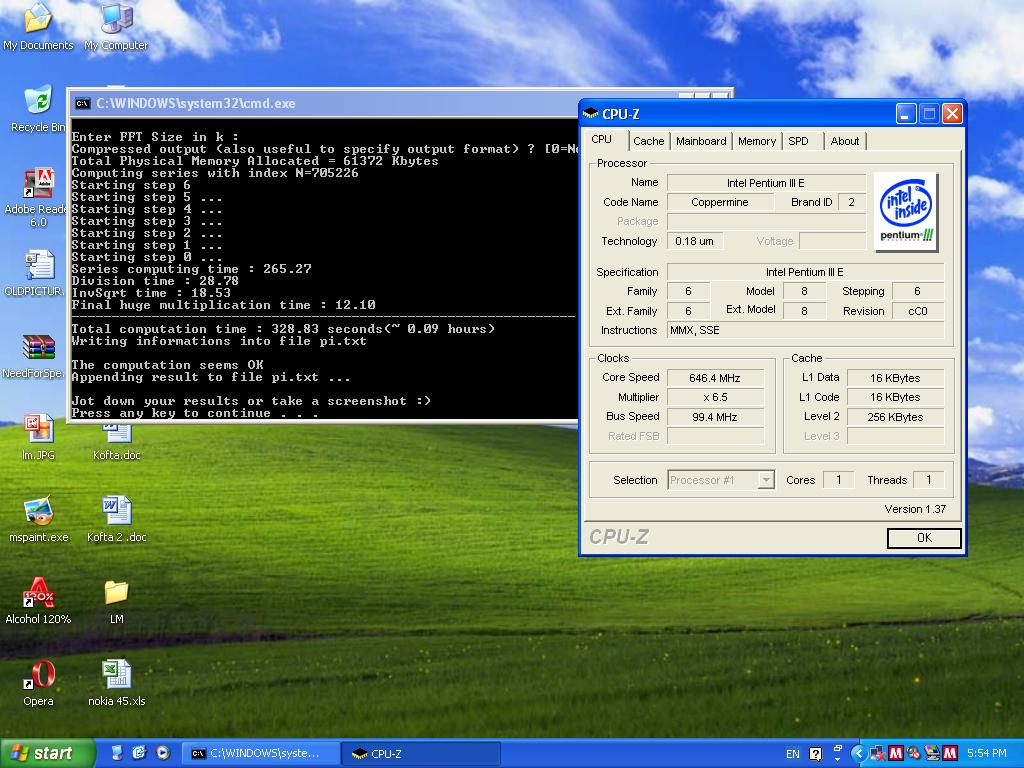Viewport: 1024px width, 768px height.
Task: Switch to the About tab
Action: click(845, 141)
